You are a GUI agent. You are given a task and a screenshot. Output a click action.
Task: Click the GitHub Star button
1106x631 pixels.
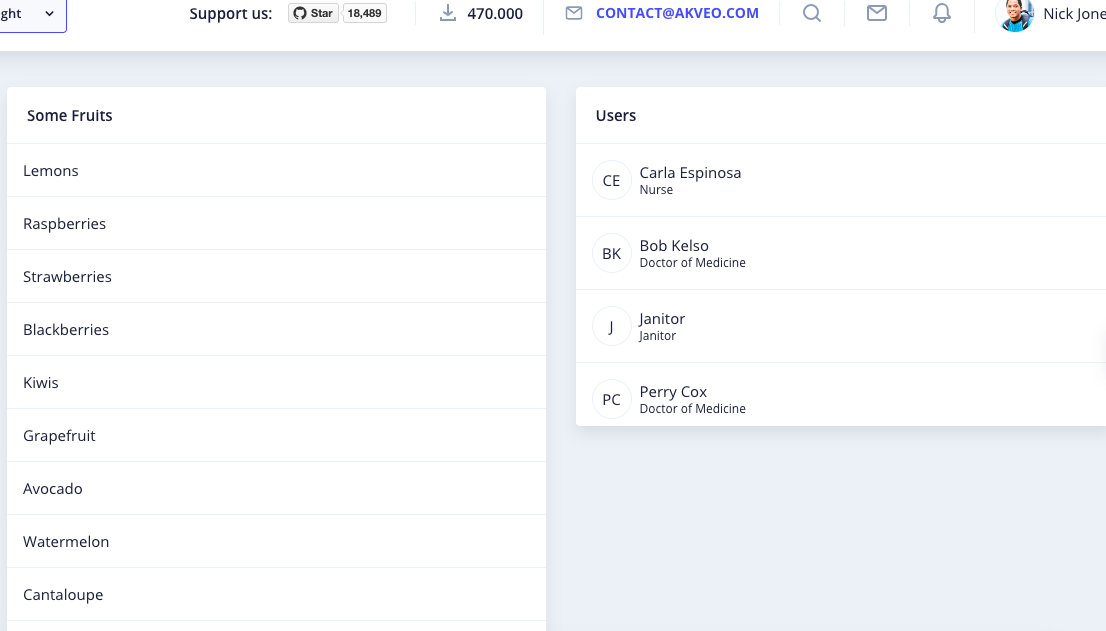coord(311,13)
